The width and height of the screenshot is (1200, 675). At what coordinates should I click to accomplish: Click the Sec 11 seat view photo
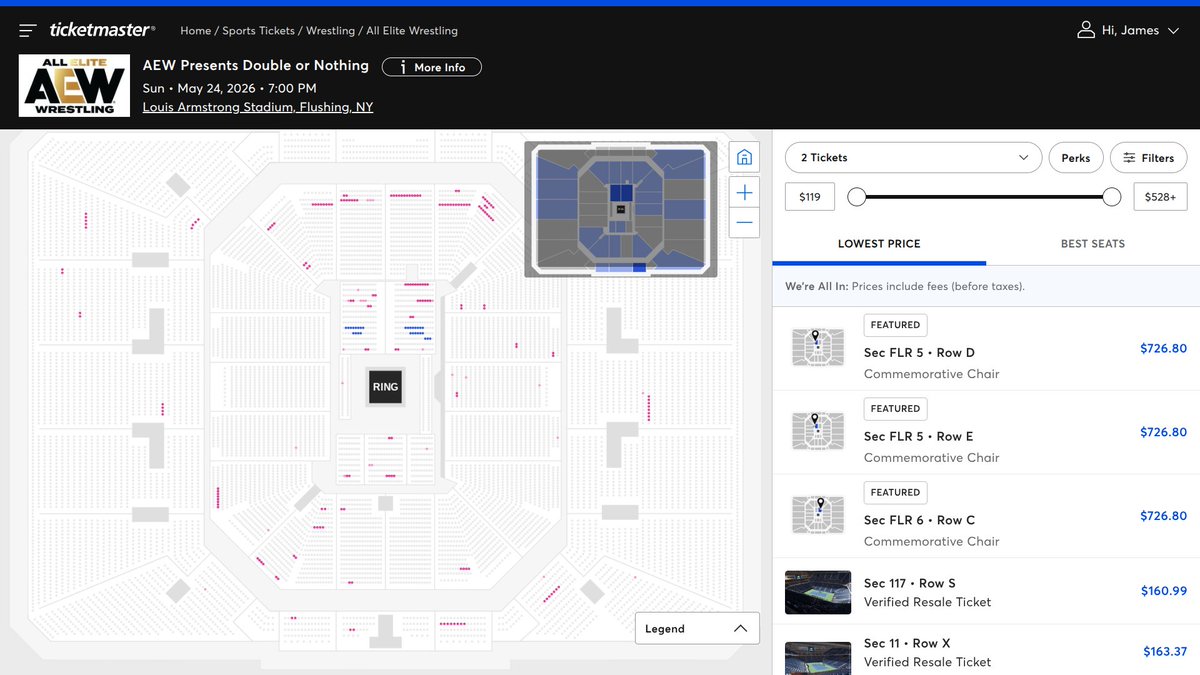pos(818,658)
